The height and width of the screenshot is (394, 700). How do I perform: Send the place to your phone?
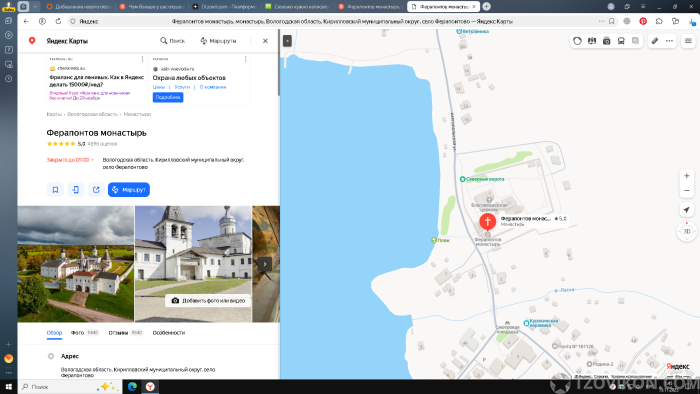76,190
